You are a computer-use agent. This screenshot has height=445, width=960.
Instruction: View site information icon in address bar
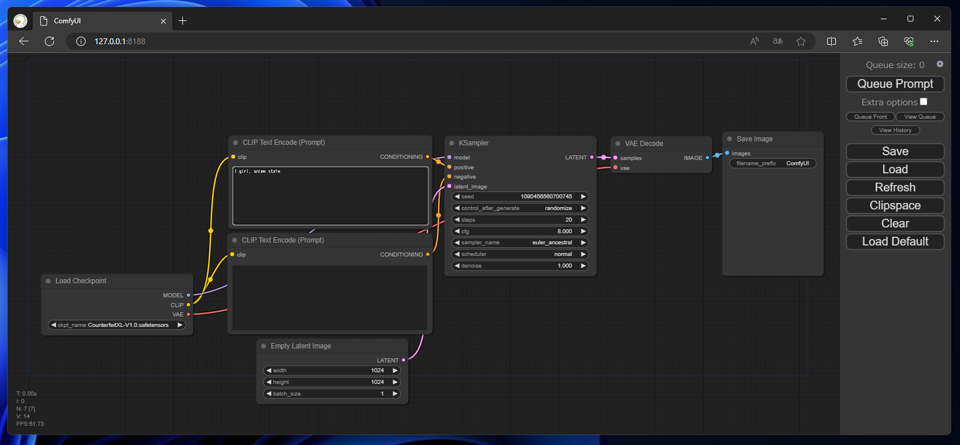(x=80, y=41)
